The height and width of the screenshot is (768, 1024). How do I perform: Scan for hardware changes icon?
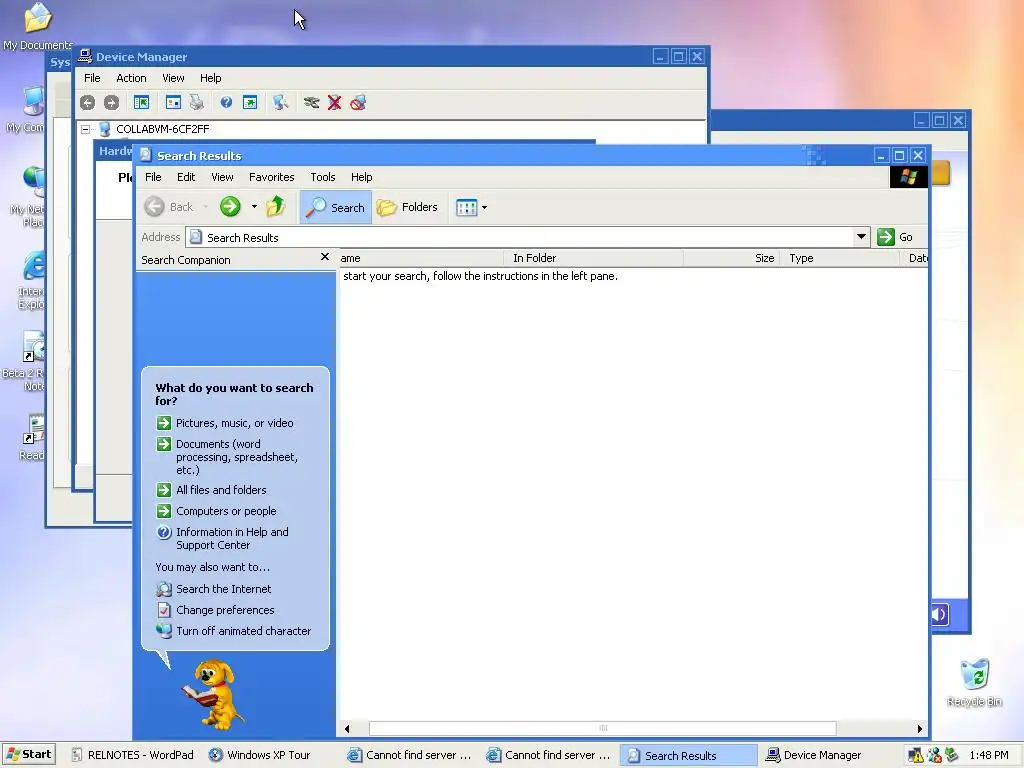(x=280, y=103)
